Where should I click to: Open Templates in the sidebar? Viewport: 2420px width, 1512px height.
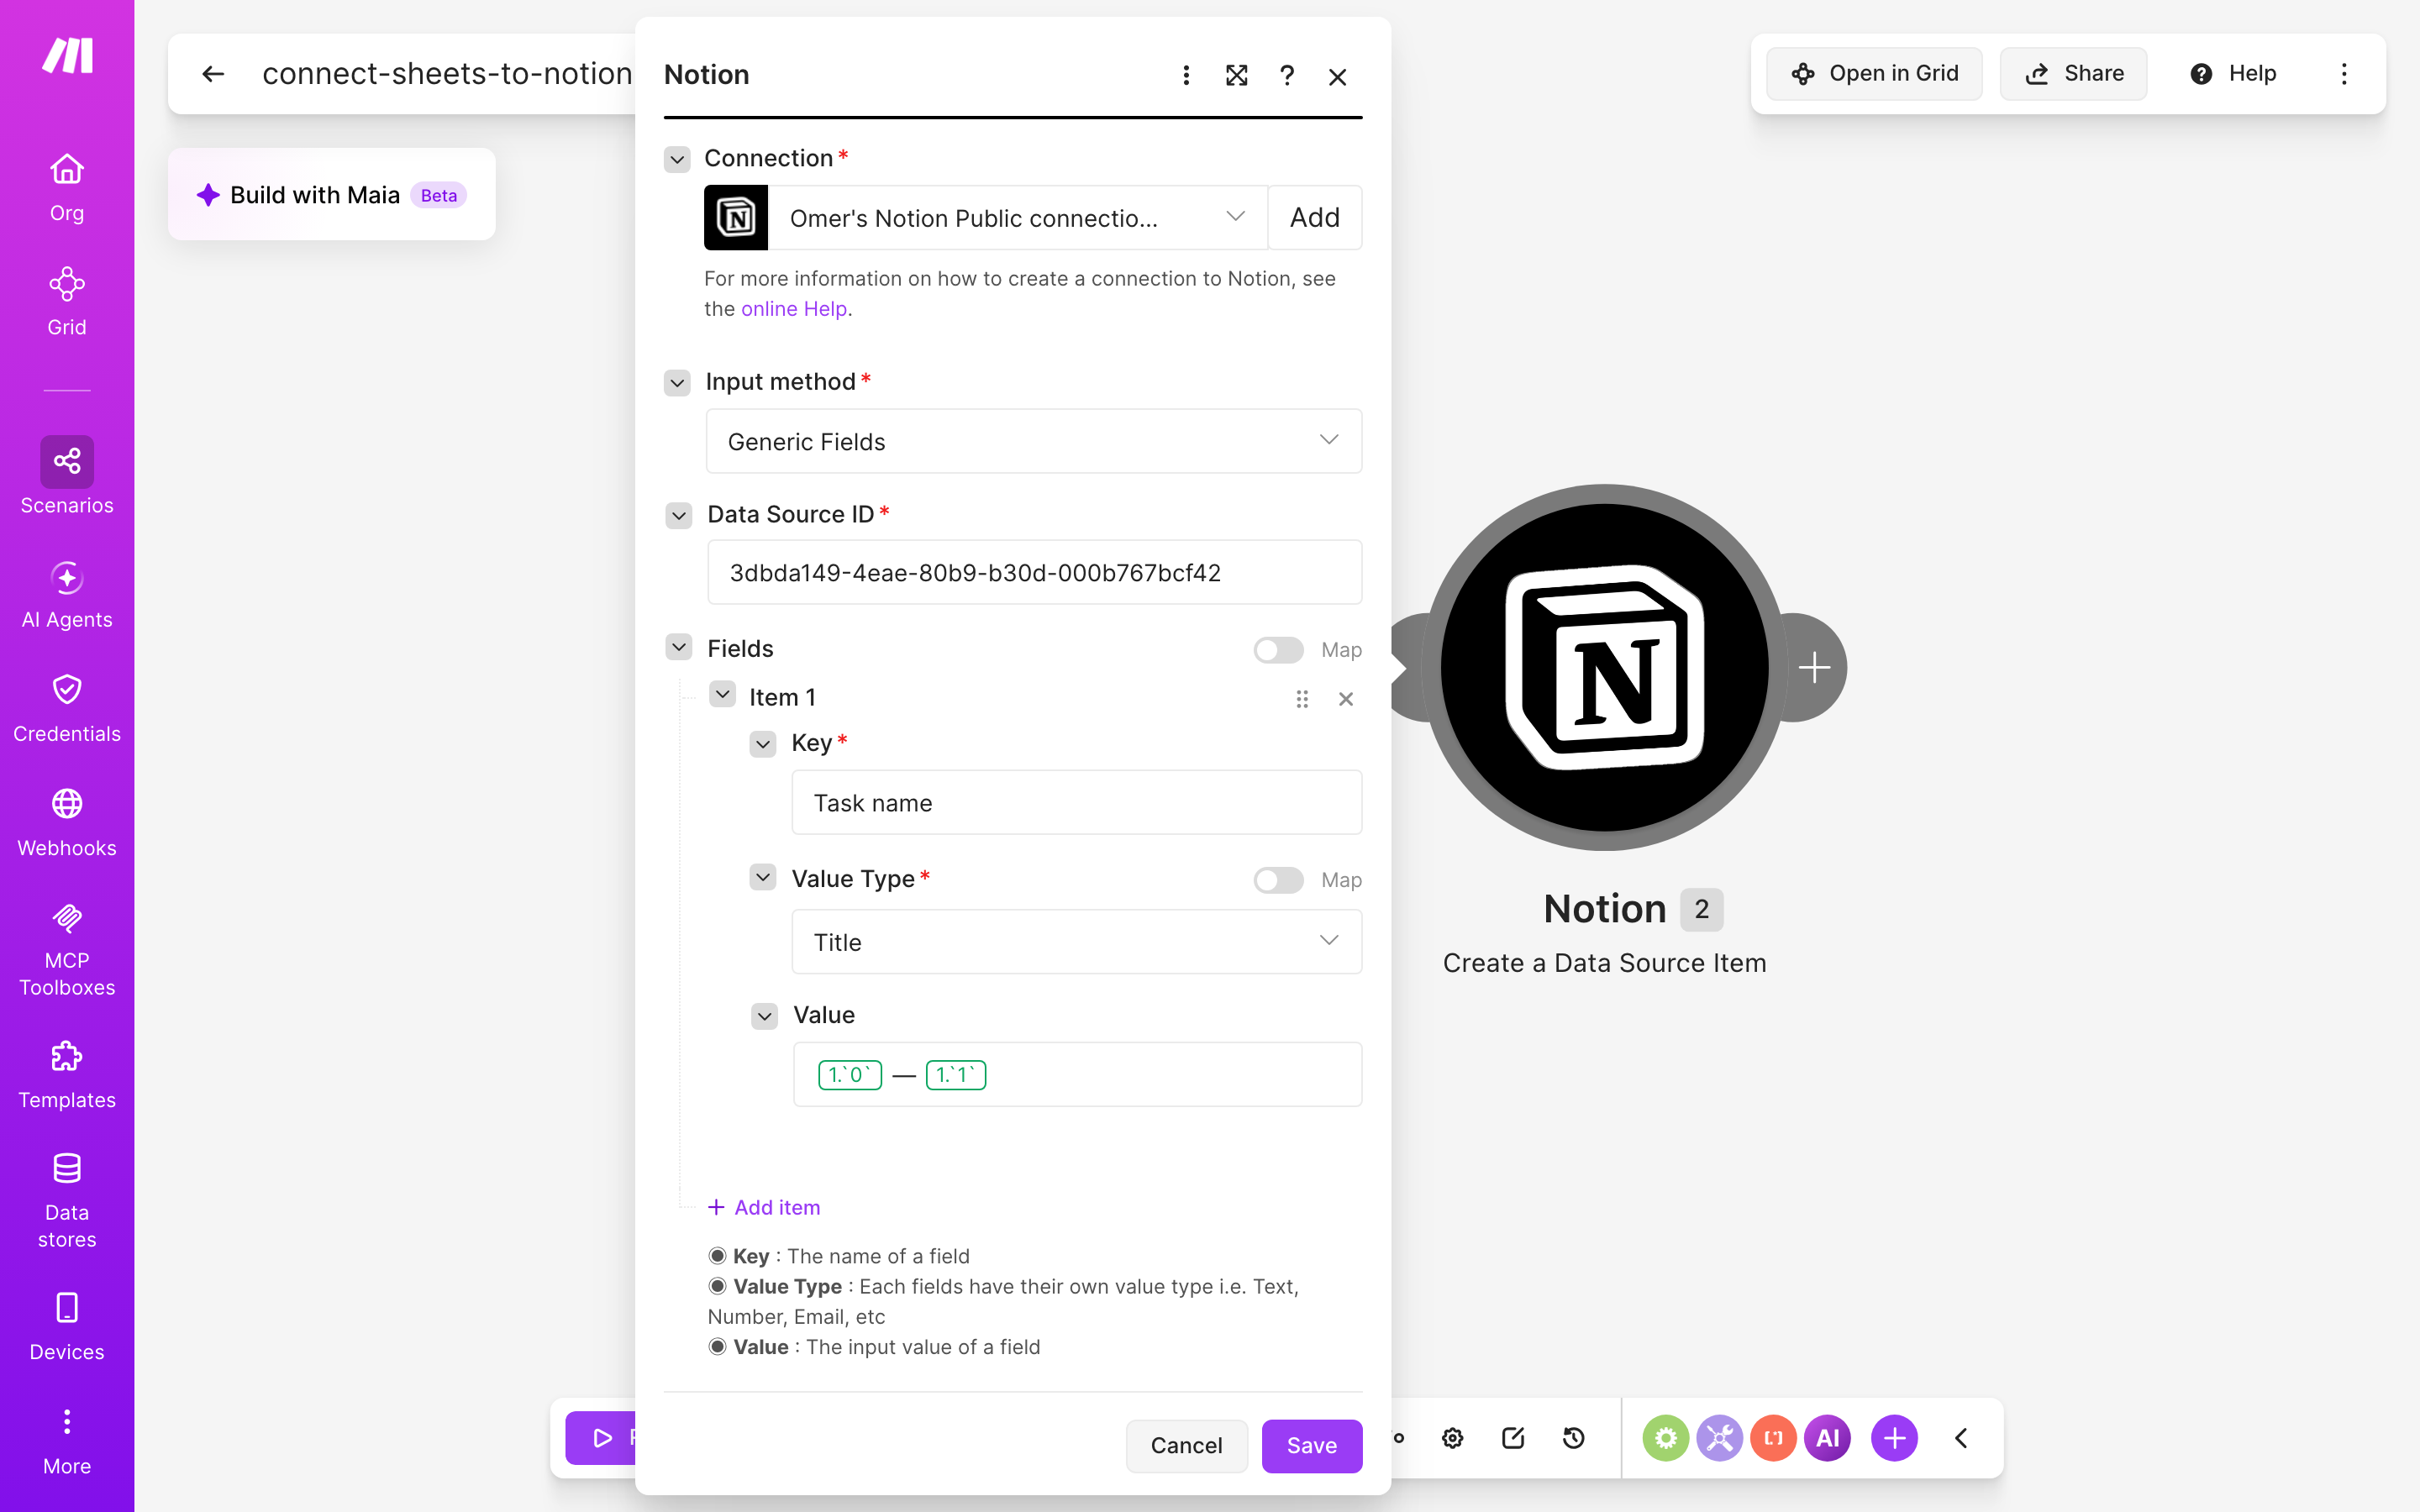click(x=67, y=1075)
